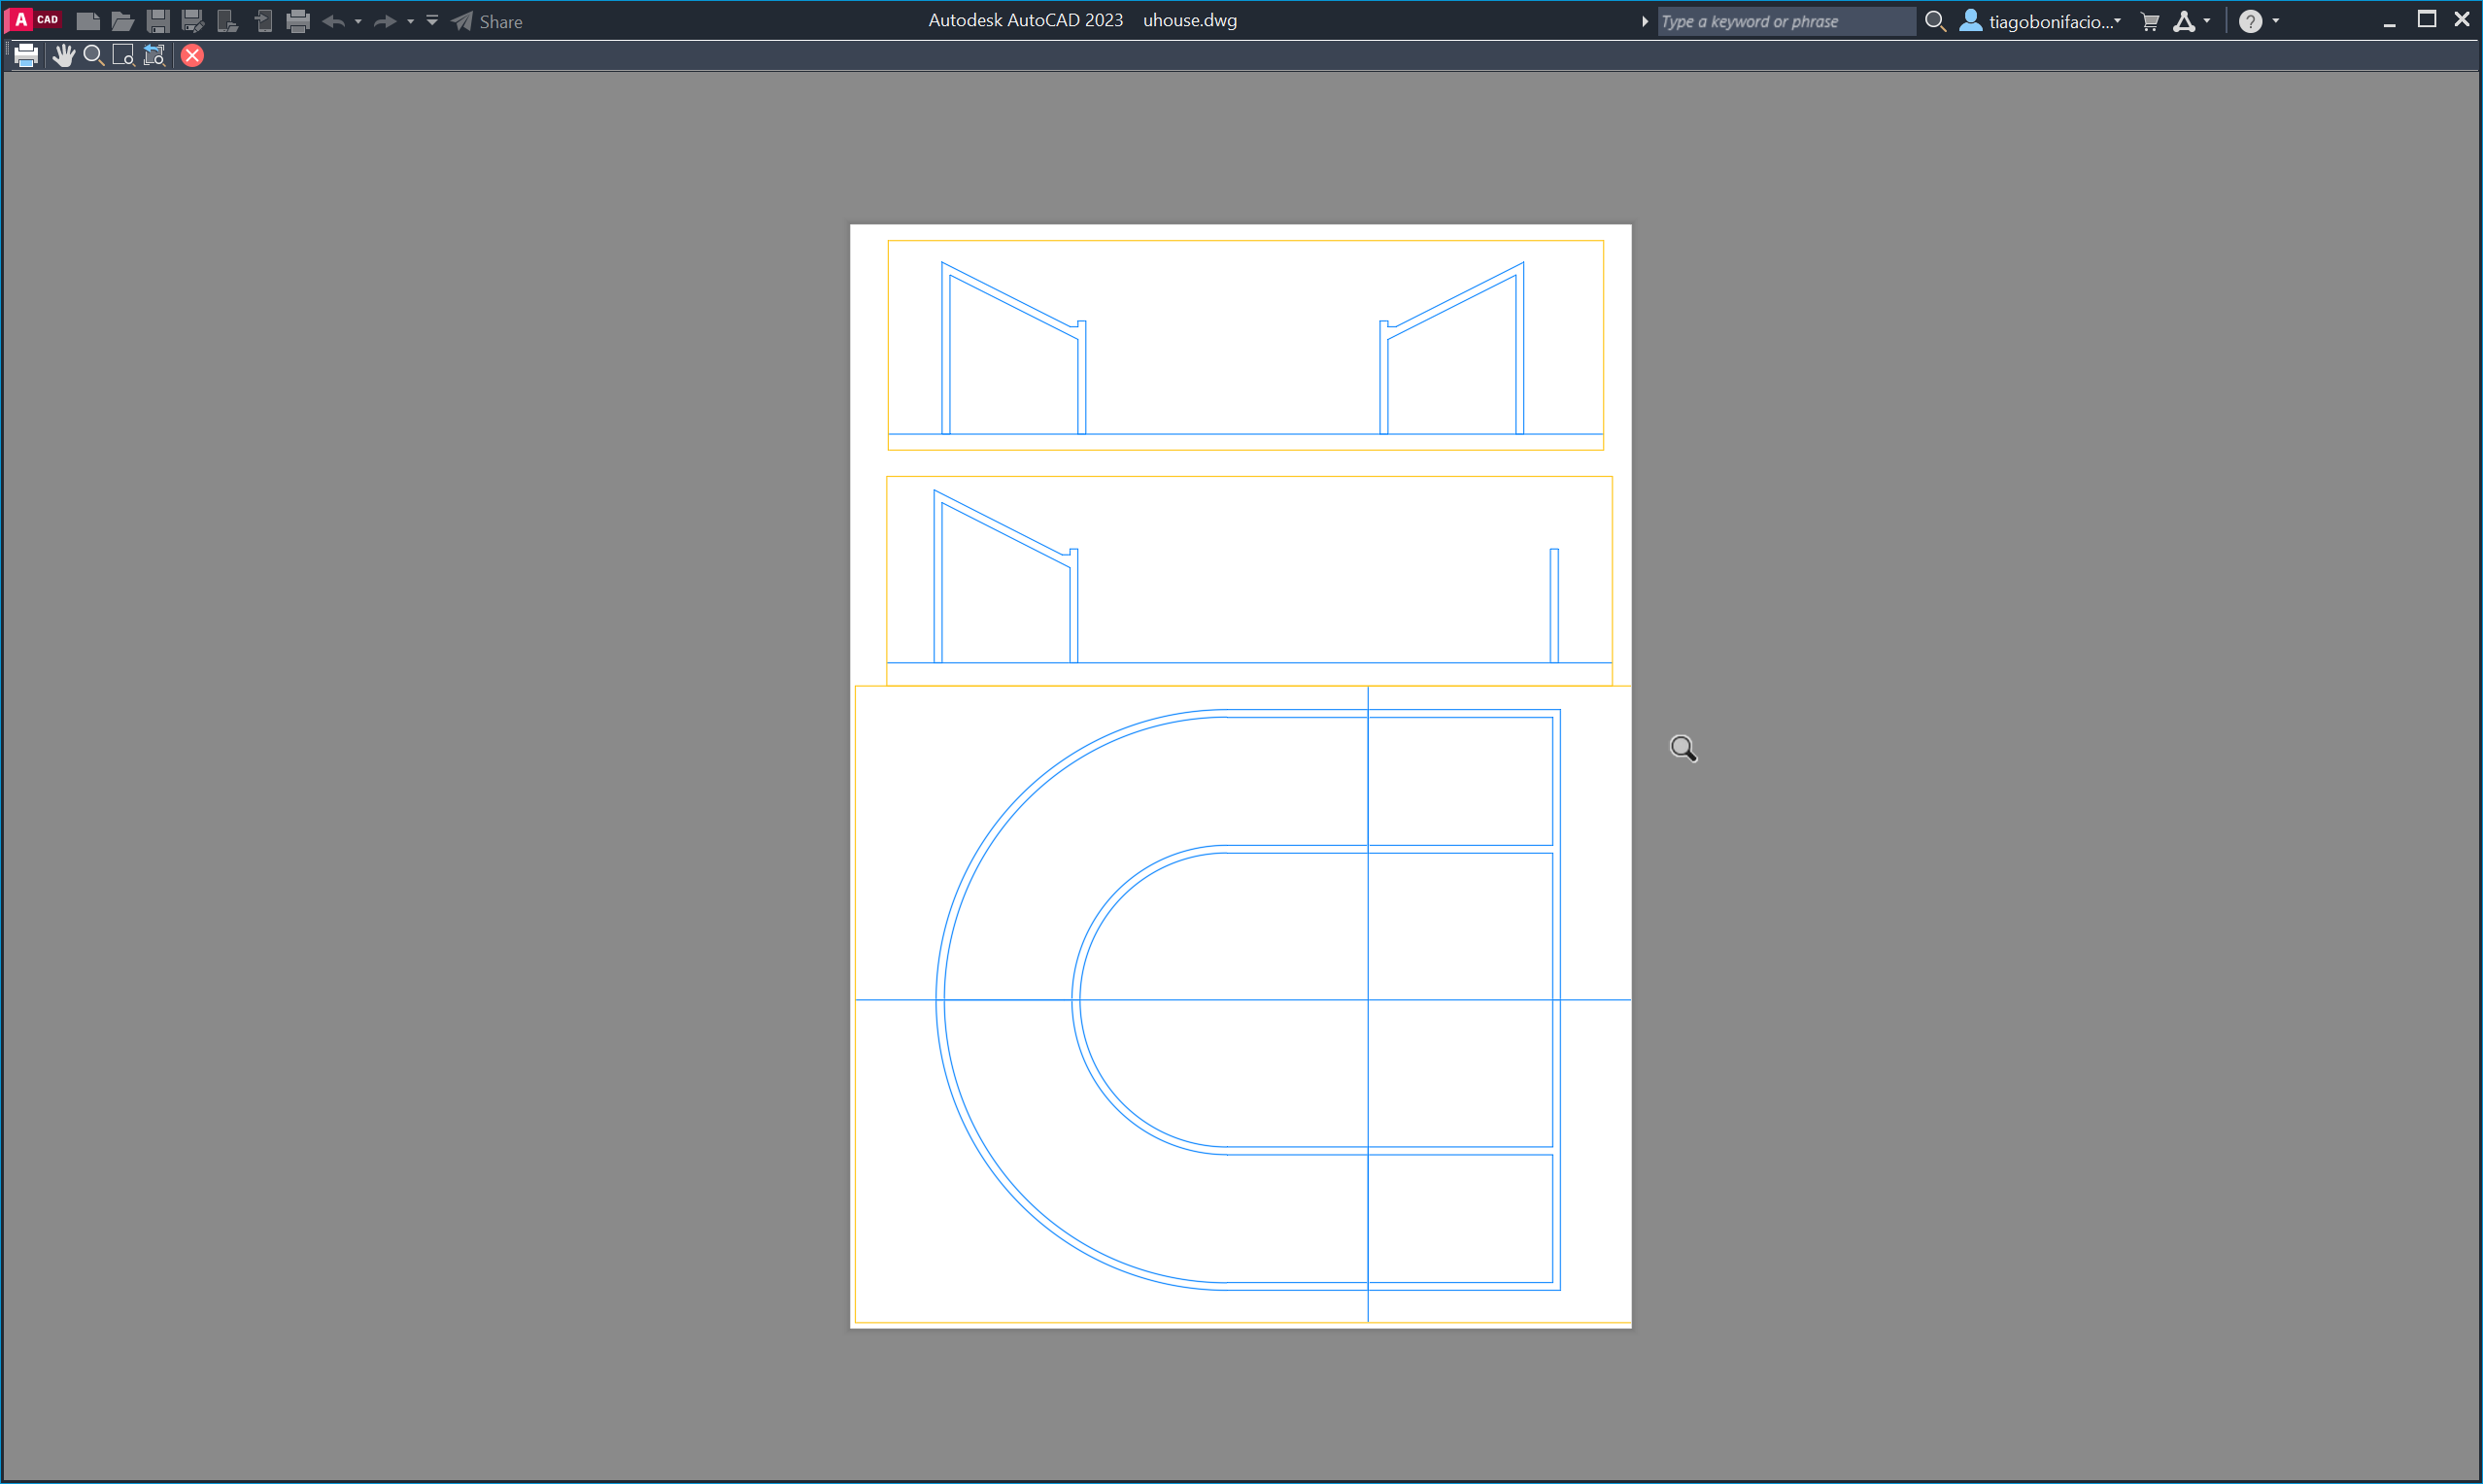Click the Save As disk icon
The height and width of the screenshot is (1484, 2483).
pyautogui.click(x=193, y=21)
